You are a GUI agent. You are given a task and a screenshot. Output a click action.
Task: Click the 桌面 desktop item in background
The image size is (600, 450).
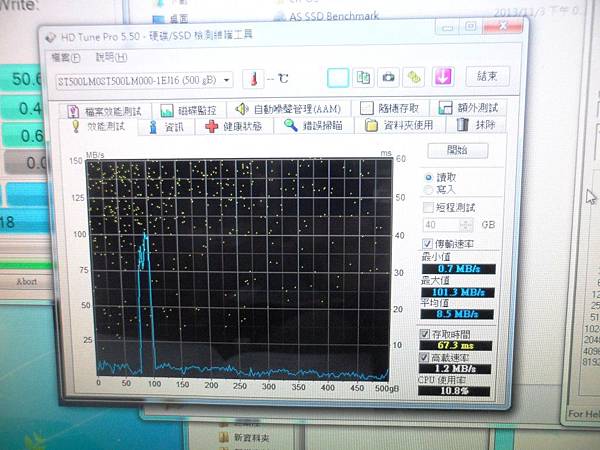pos(170,19)
